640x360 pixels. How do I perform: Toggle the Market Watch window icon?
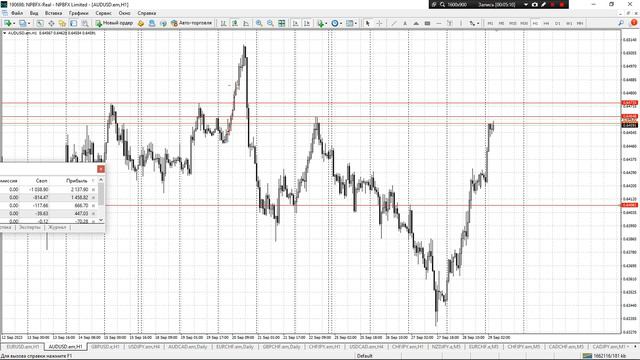pyautogui.click(x=40, y=23)
